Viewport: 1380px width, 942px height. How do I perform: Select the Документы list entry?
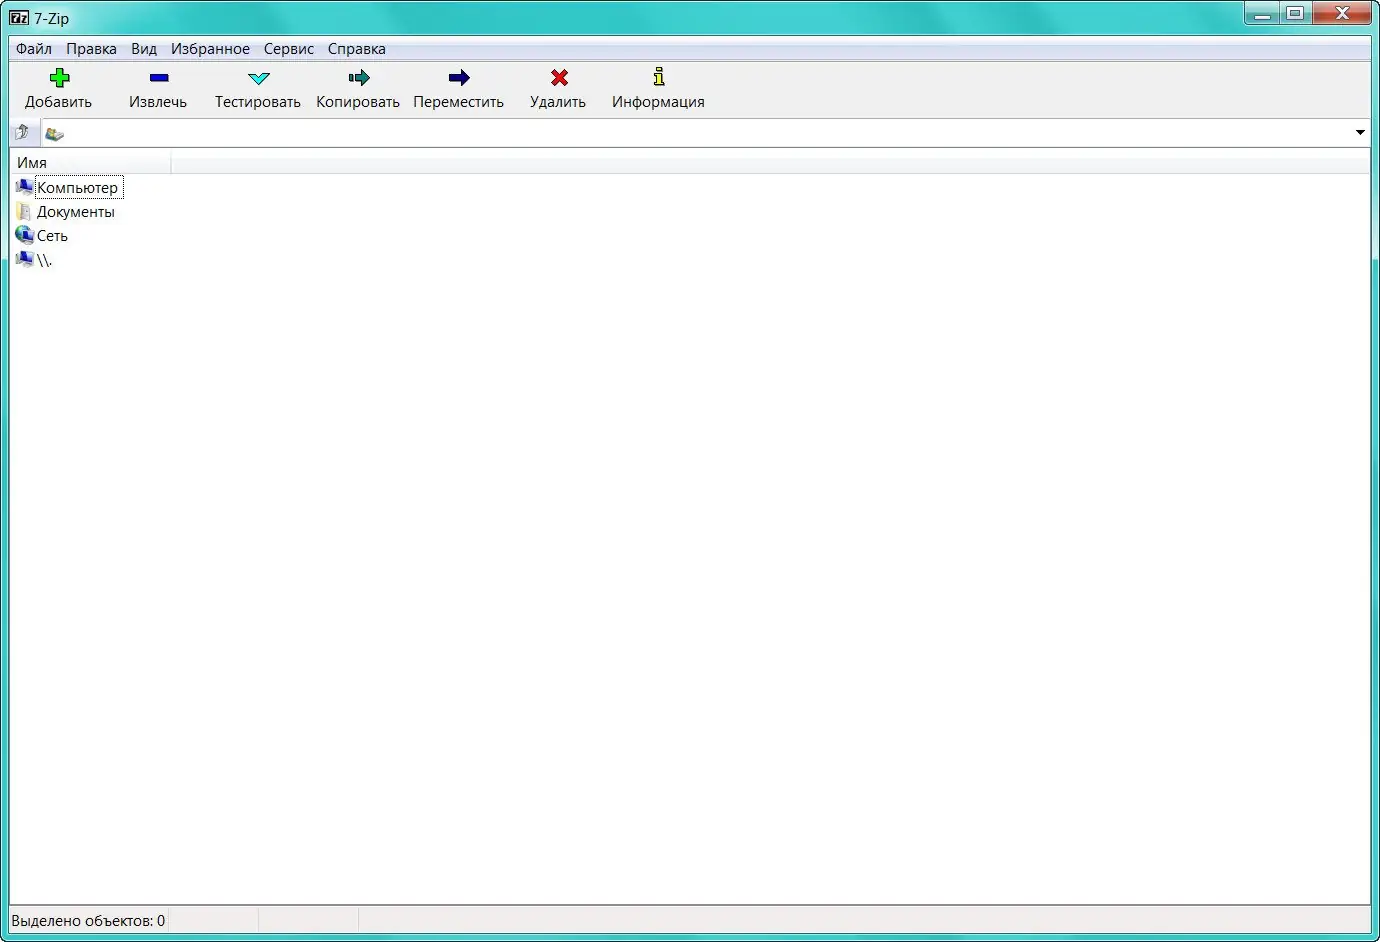pos(76,211)
